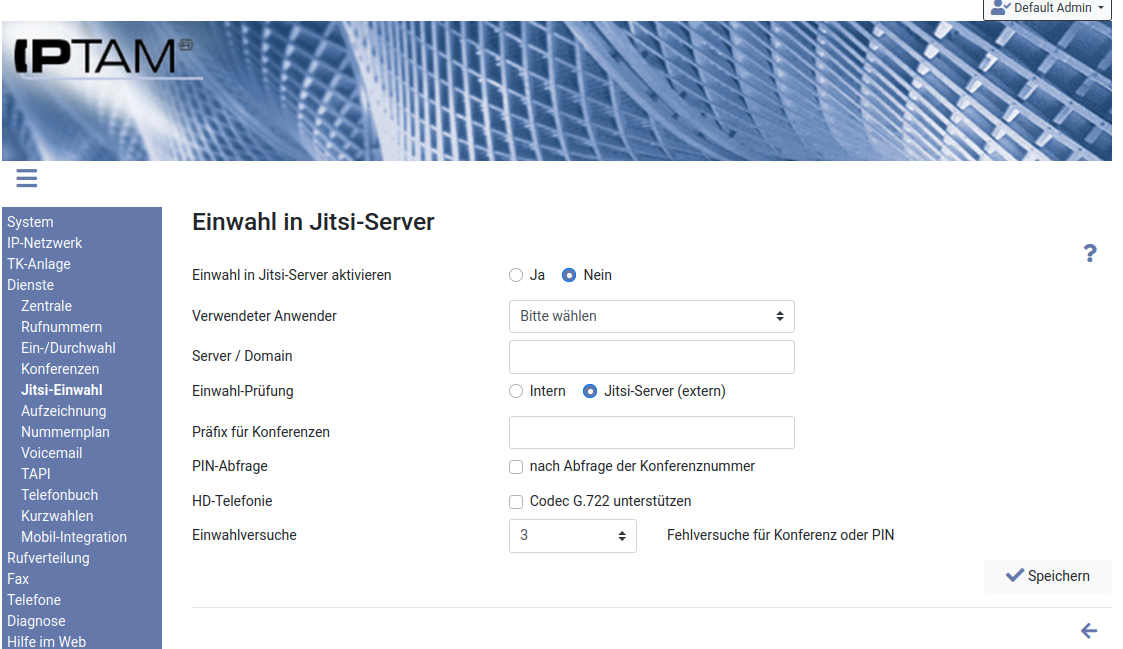Screen dimensions: 1123x649
Task: Enable PIN-Abfrage checkbox
Action: click(516, 466)
